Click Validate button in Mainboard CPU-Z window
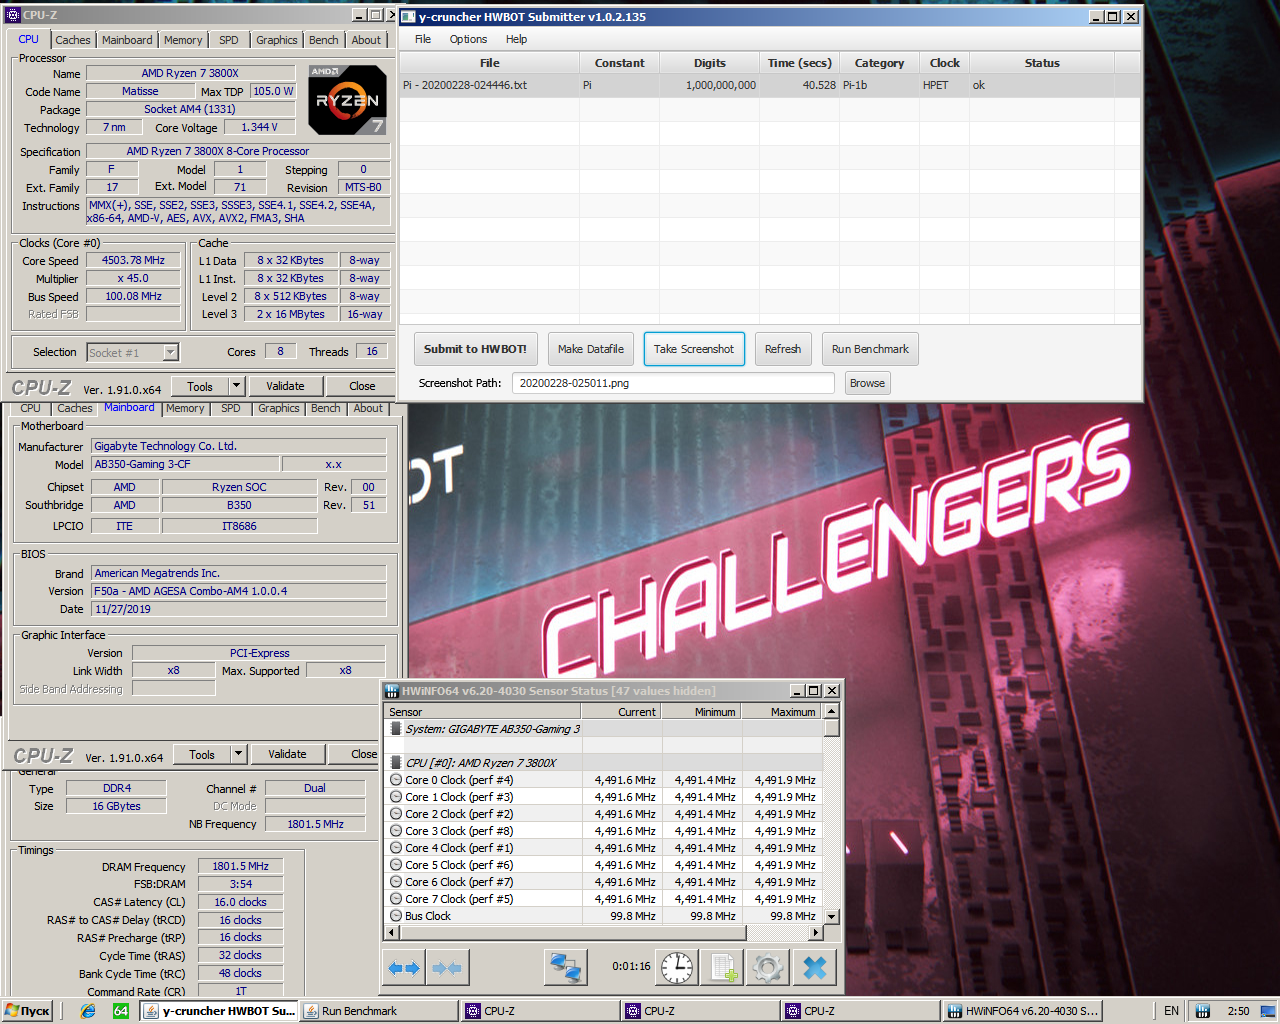 pos(287,754)
